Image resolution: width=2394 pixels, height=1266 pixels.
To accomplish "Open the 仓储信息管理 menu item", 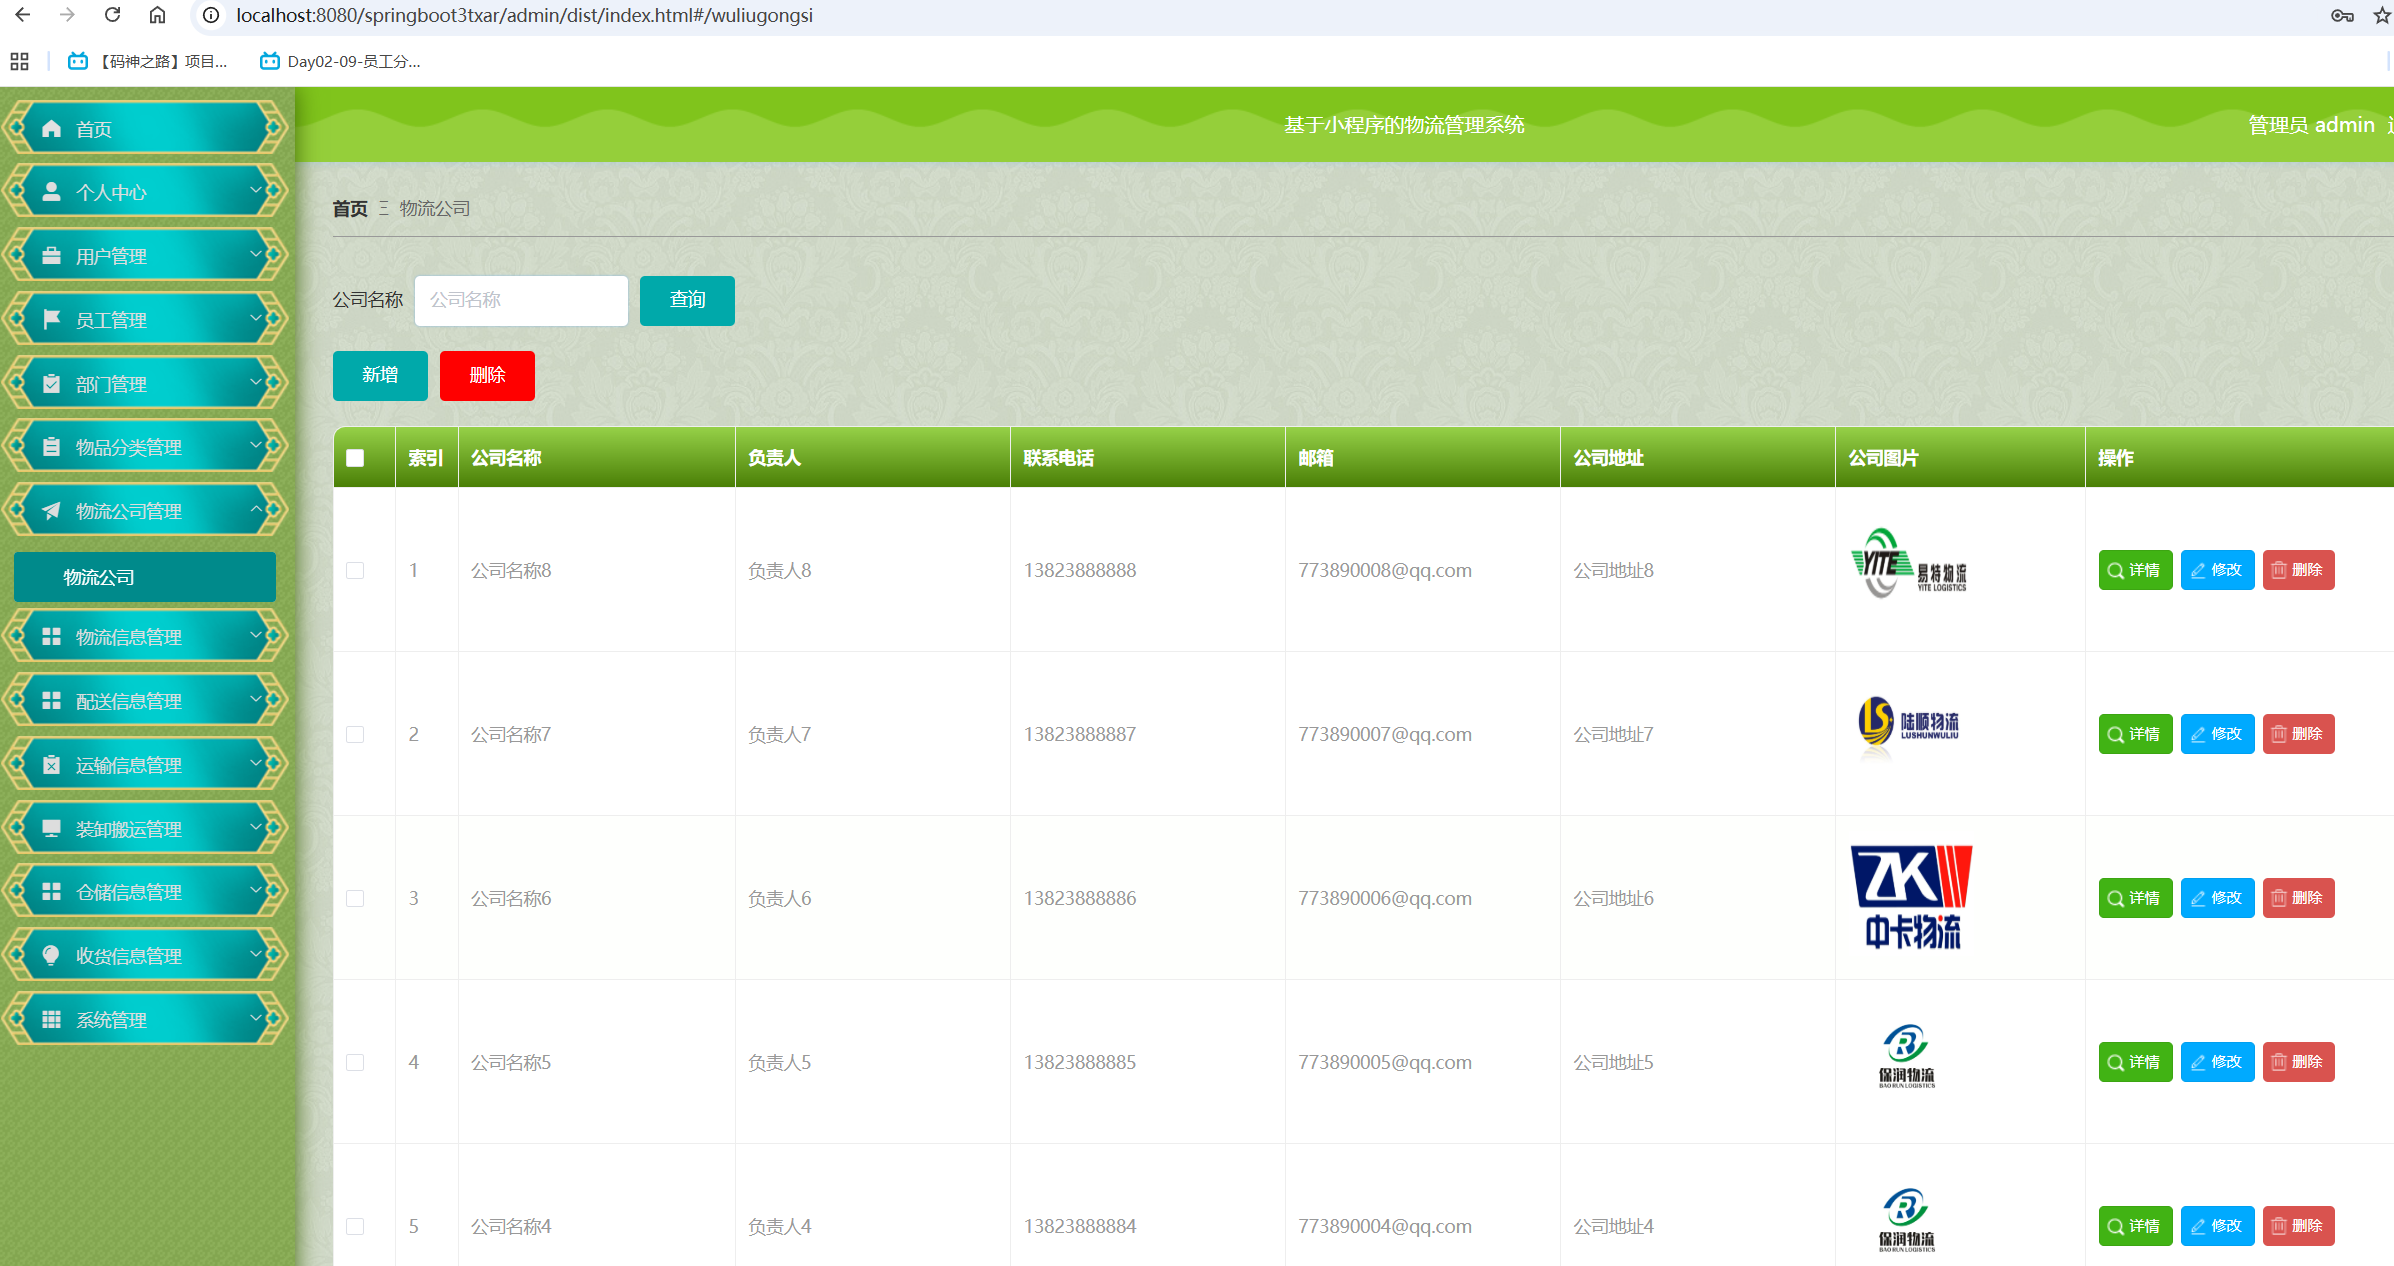I will [x=129, y=892].
